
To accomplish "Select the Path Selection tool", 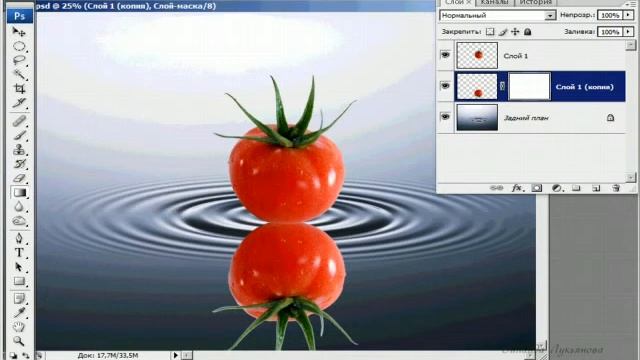I will pos(19,267).
